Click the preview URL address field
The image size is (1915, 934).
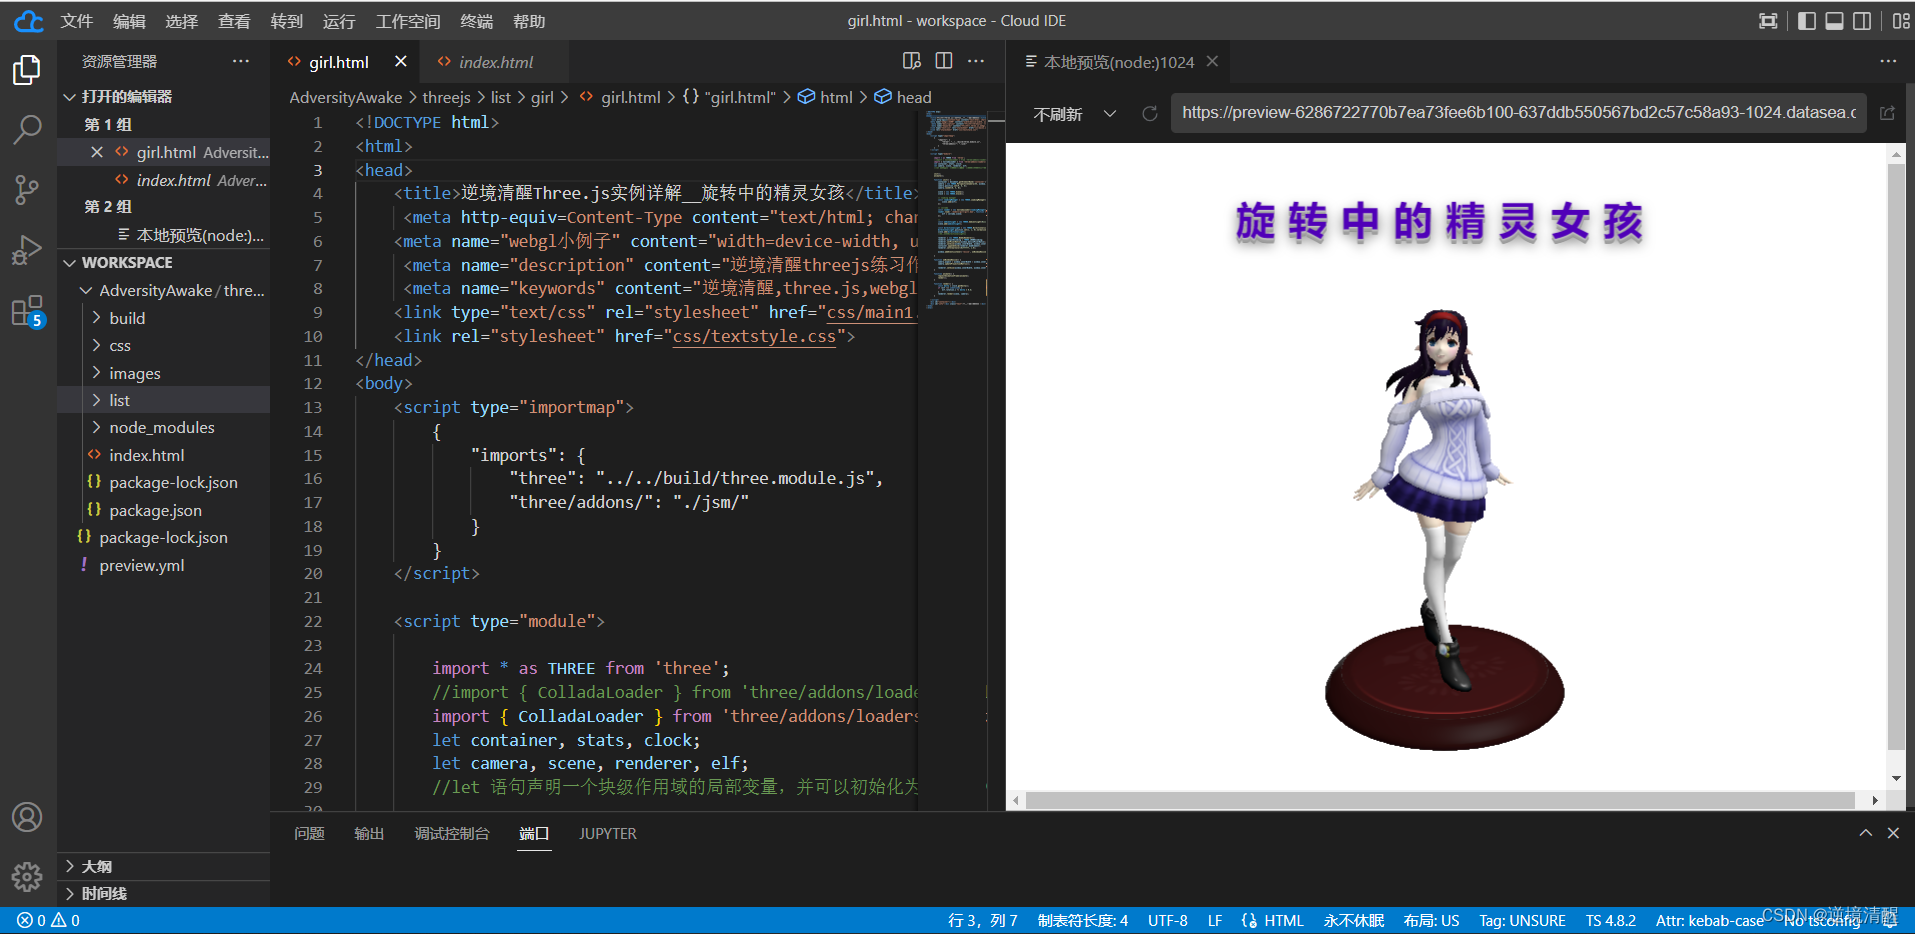(x=1517, y=113)
